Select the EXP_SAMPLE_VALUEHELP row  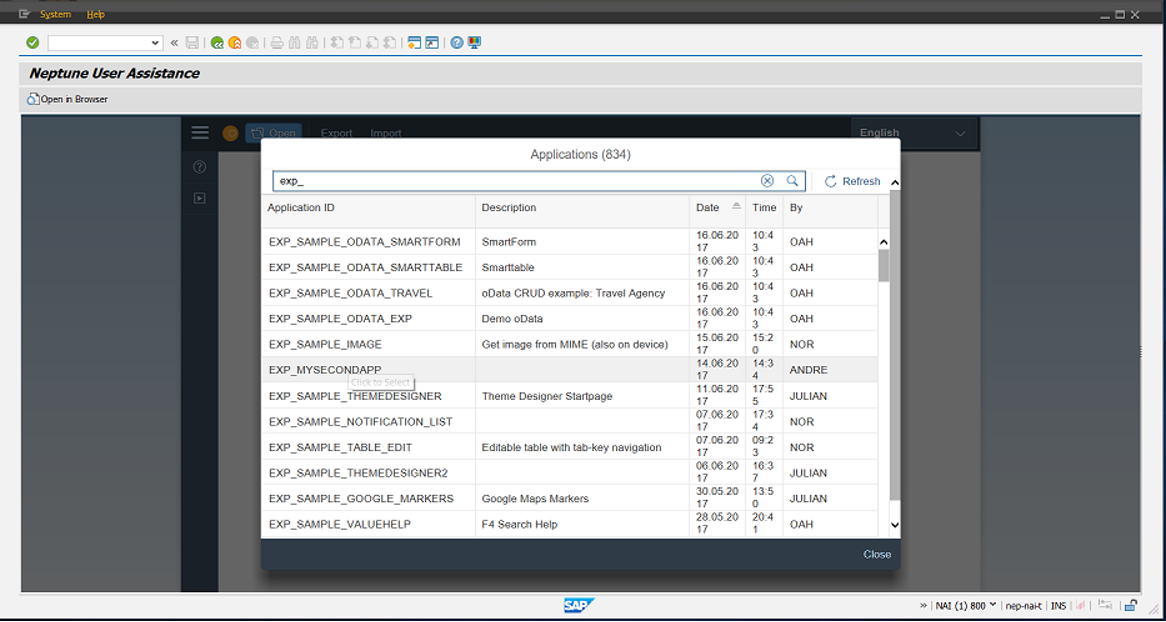[570, 525]
